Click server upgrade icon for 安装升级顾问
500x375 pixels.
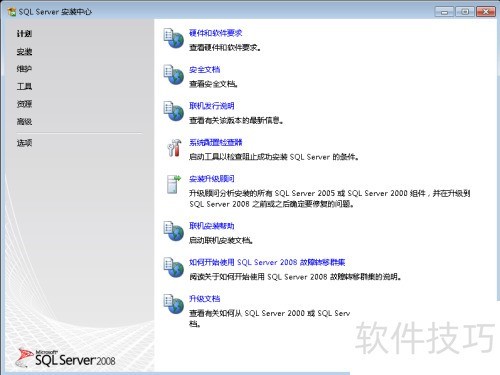(x=173, y=184)
